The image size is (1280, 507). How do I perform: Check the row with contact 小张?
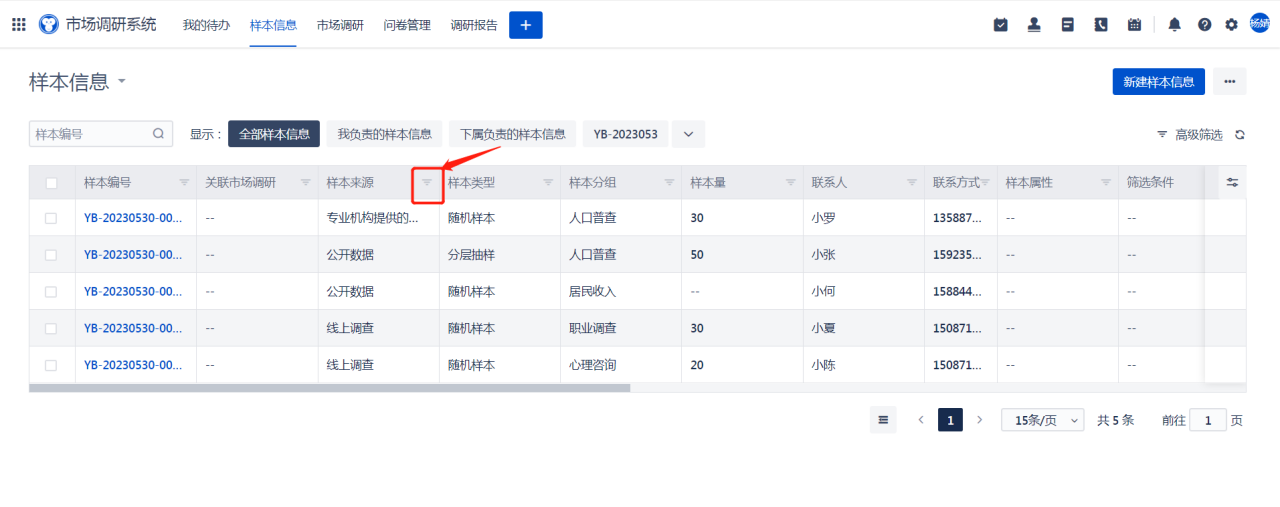pyautogui.click(x=51, y=255)
